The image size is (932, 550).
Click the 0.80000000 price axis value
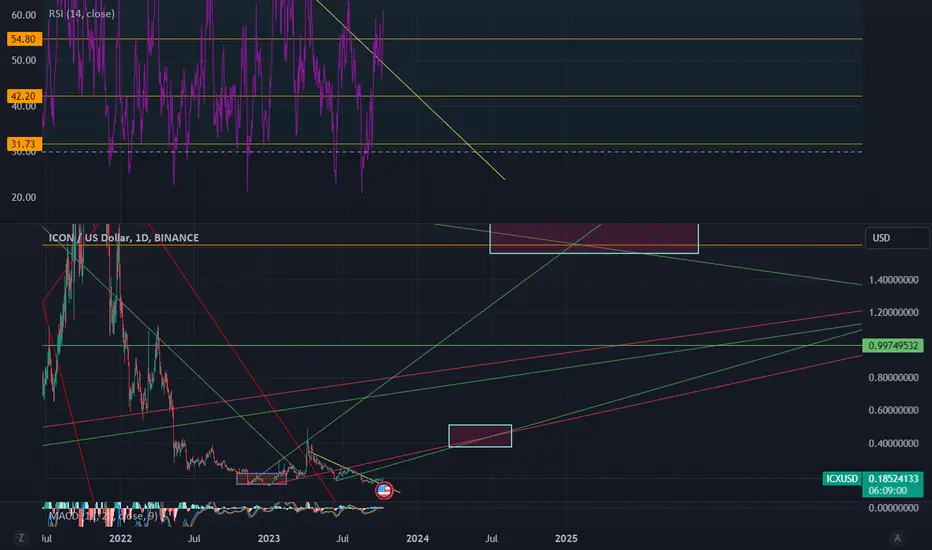coord(893,378)
